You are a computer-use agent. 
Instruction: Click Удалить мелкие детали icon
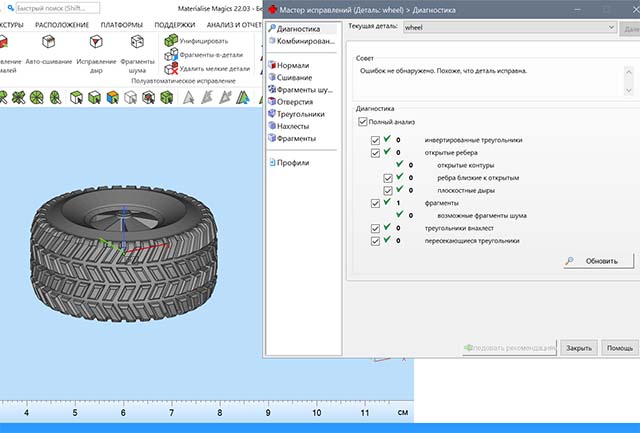[171, 69]
